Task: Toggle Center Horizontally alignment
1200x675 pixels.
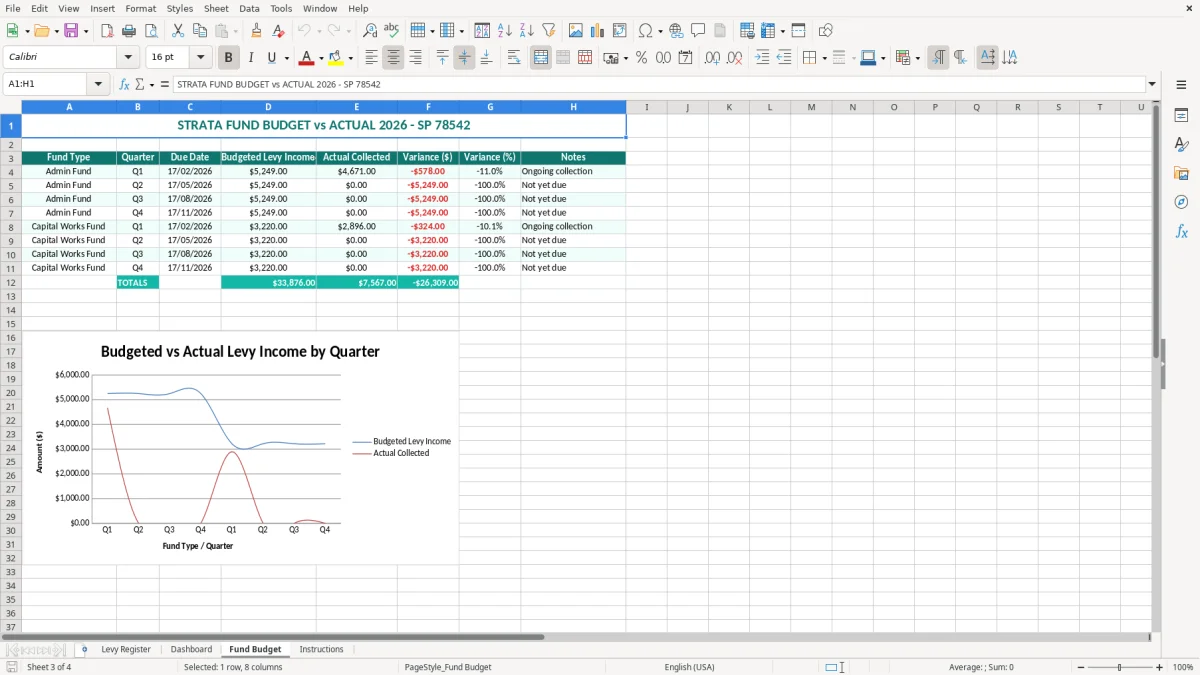Action: pyautogui.click(x=393, y=58)
